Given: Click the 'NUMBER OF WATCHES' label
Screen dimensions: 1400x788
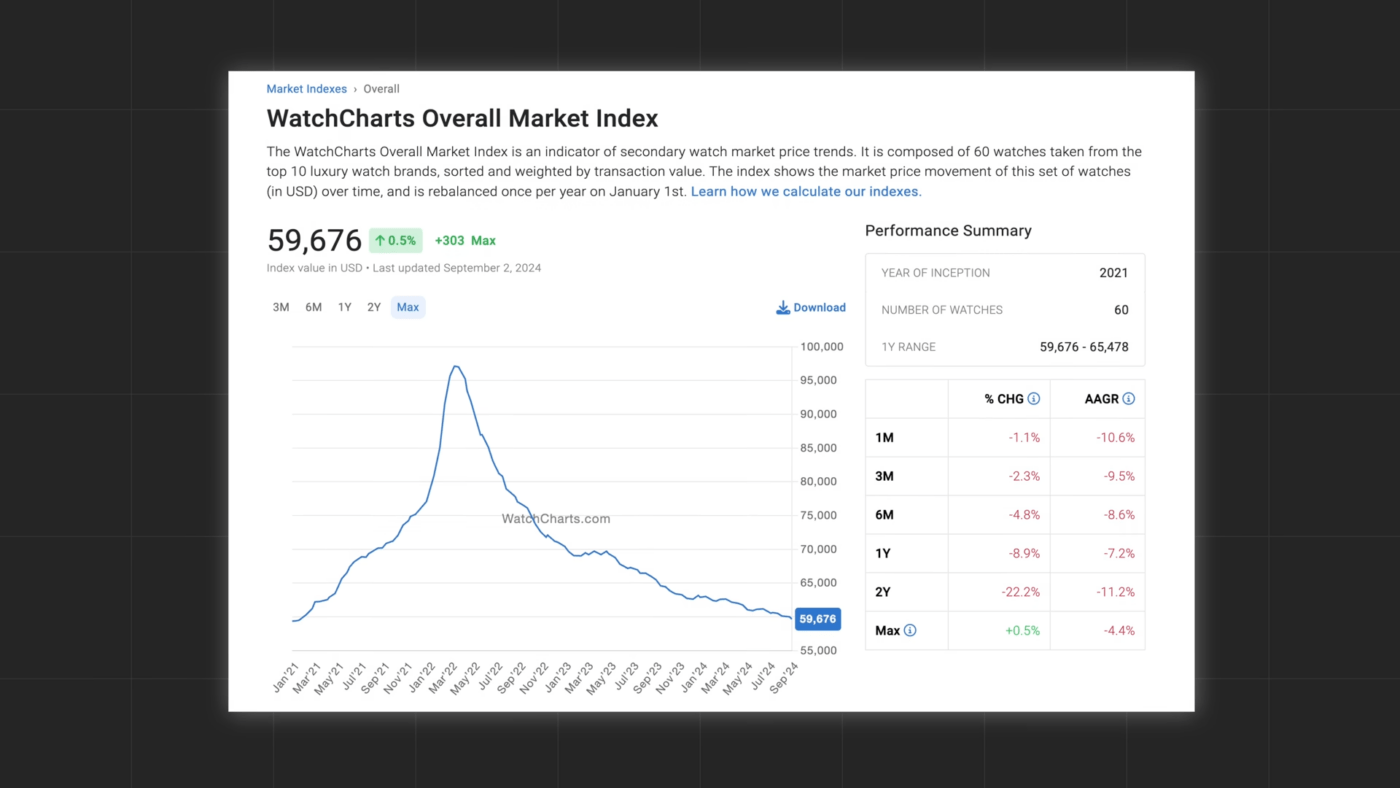Looking at the screenshot, I should pyautogui.click(x=942, y=310).
